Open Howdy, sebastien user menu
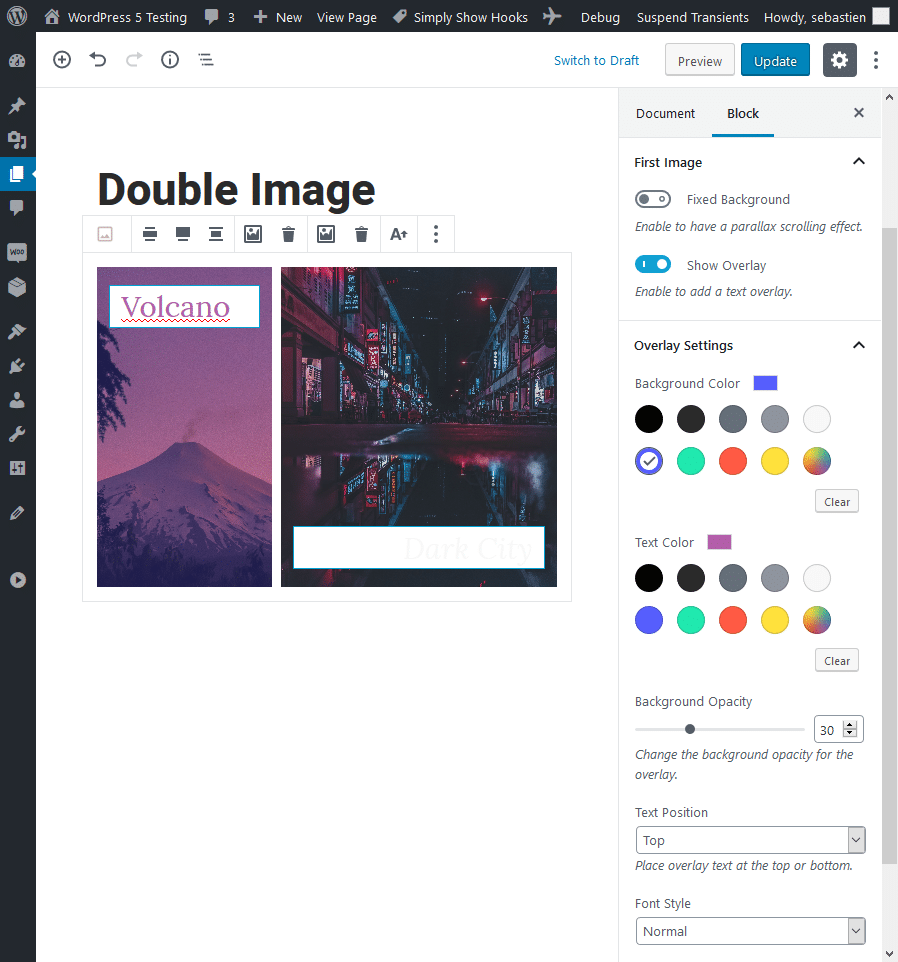This screenshot has width=898, height=962. [x=826, y=17]
